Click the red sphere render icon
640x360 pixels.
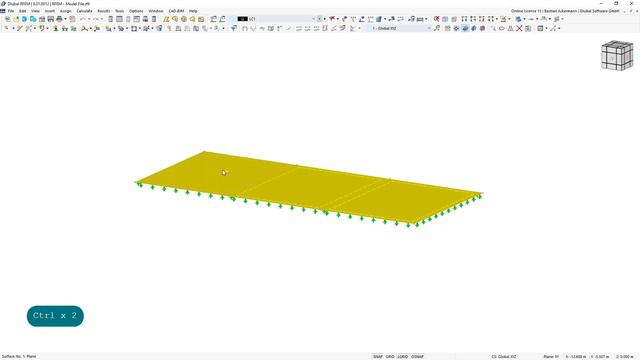[x=482, y=28]
